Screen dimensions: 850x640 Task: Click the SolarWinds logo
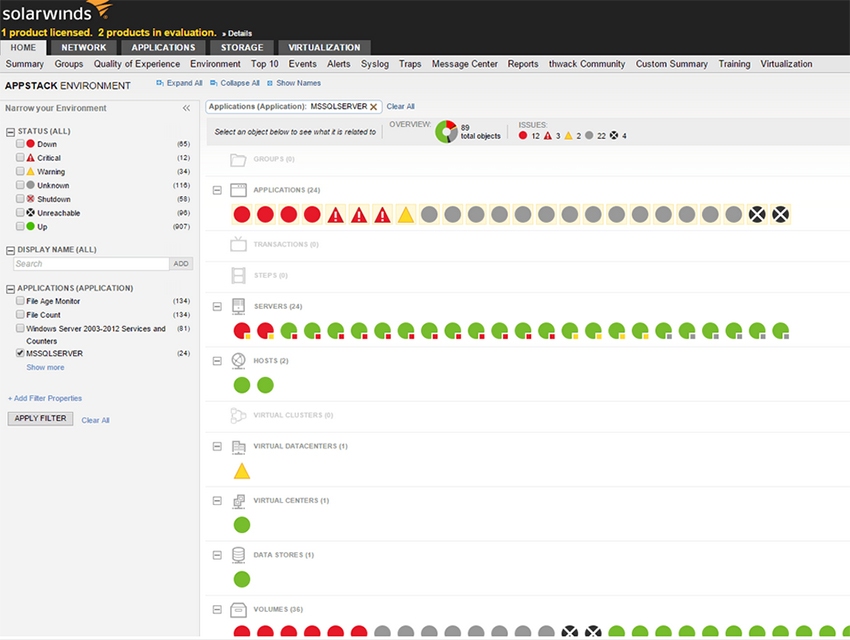pos(57,11)
